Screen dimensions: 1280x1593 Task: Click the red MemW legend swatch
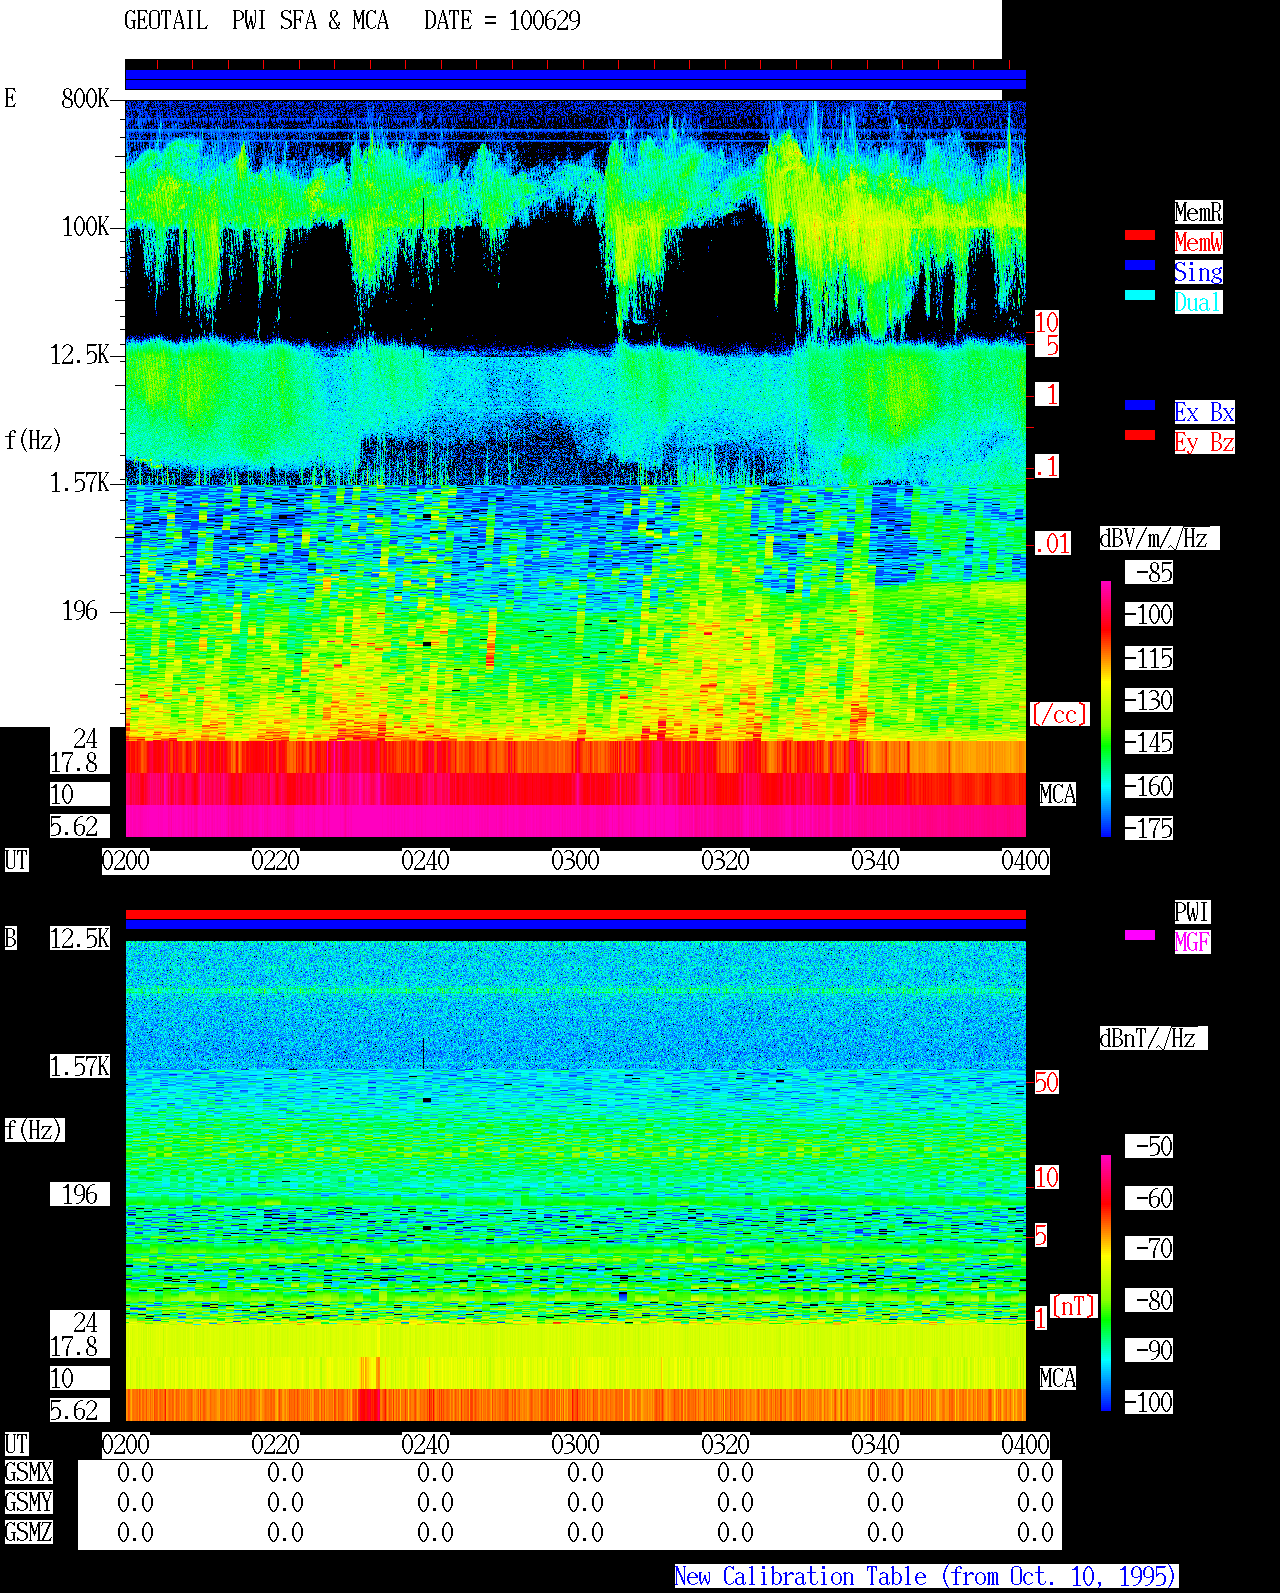(1140, 235)
